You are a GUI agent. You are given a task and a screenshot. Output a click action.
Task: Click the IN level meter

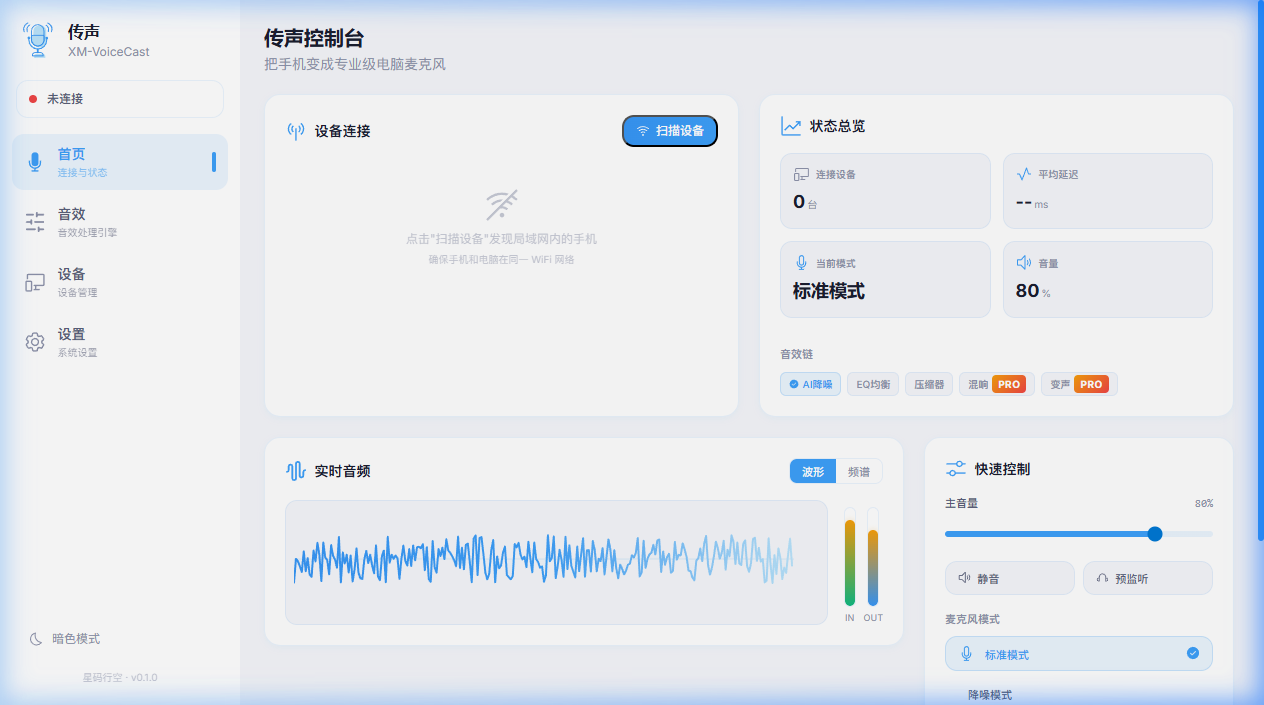pos(850,557)
